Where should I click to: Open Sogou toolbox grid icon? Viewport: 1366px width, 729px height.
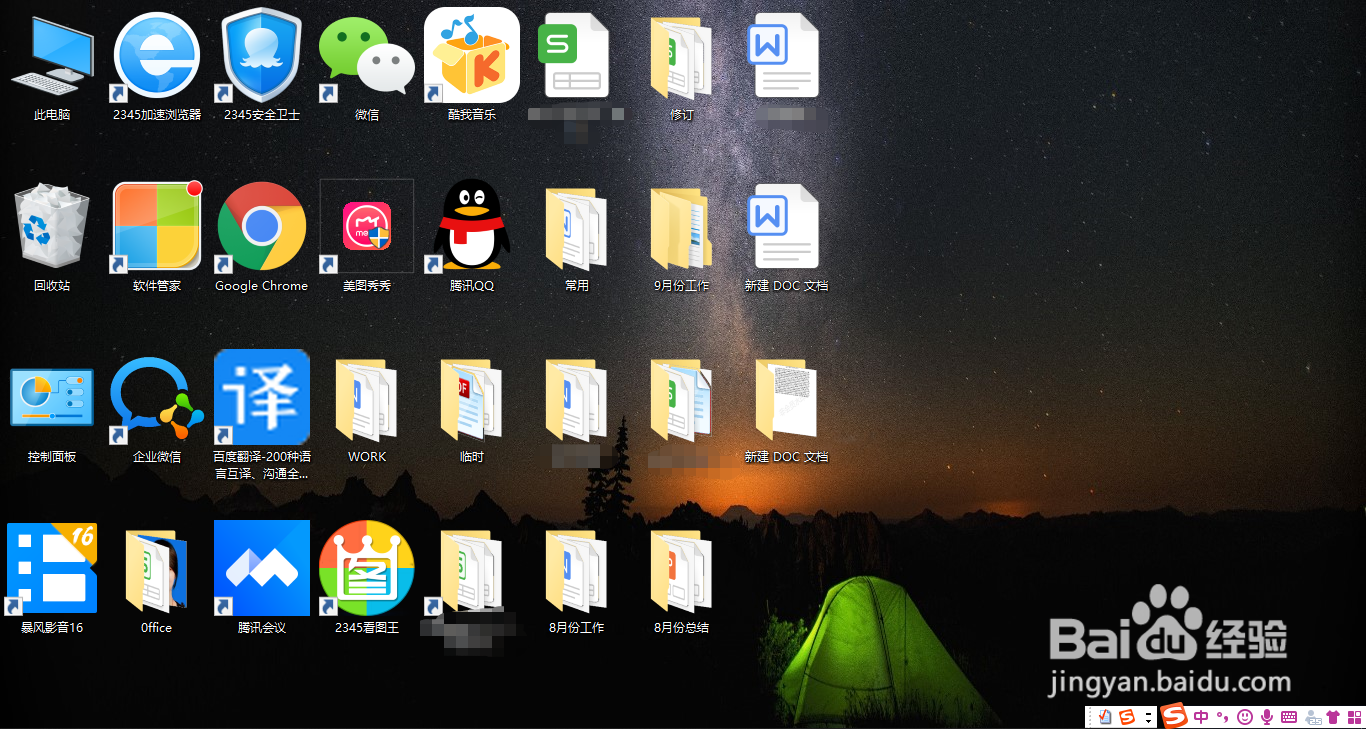tap(1355, 717)
